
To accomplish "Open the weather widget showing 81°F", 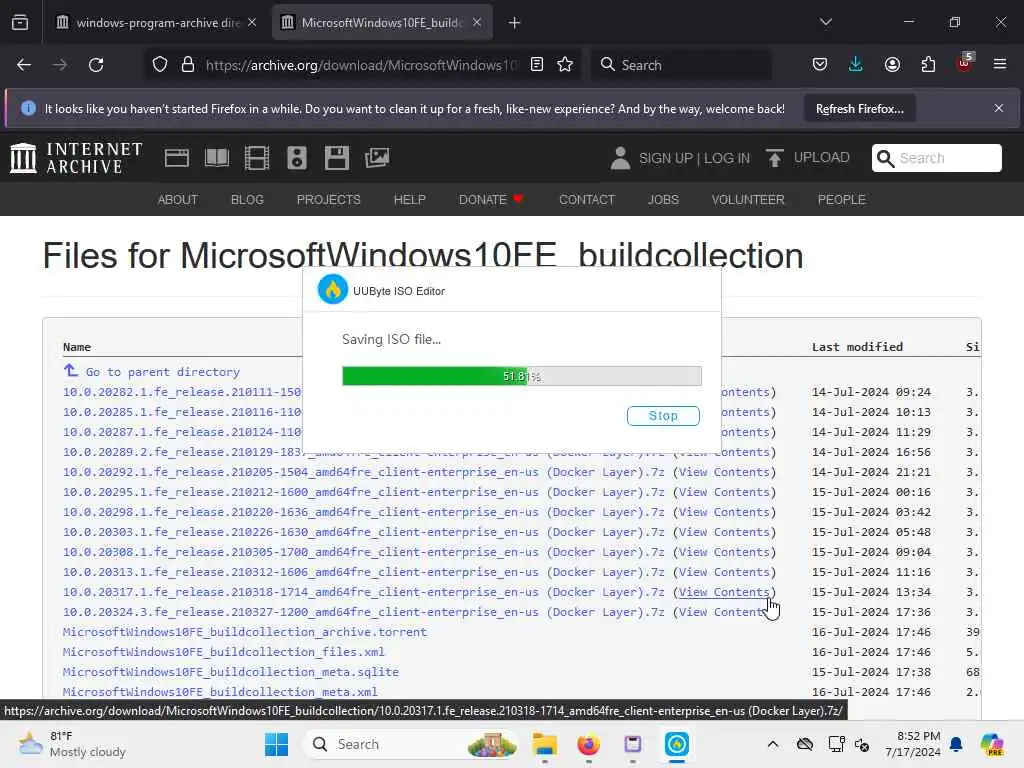I will (x=72, y=744).
